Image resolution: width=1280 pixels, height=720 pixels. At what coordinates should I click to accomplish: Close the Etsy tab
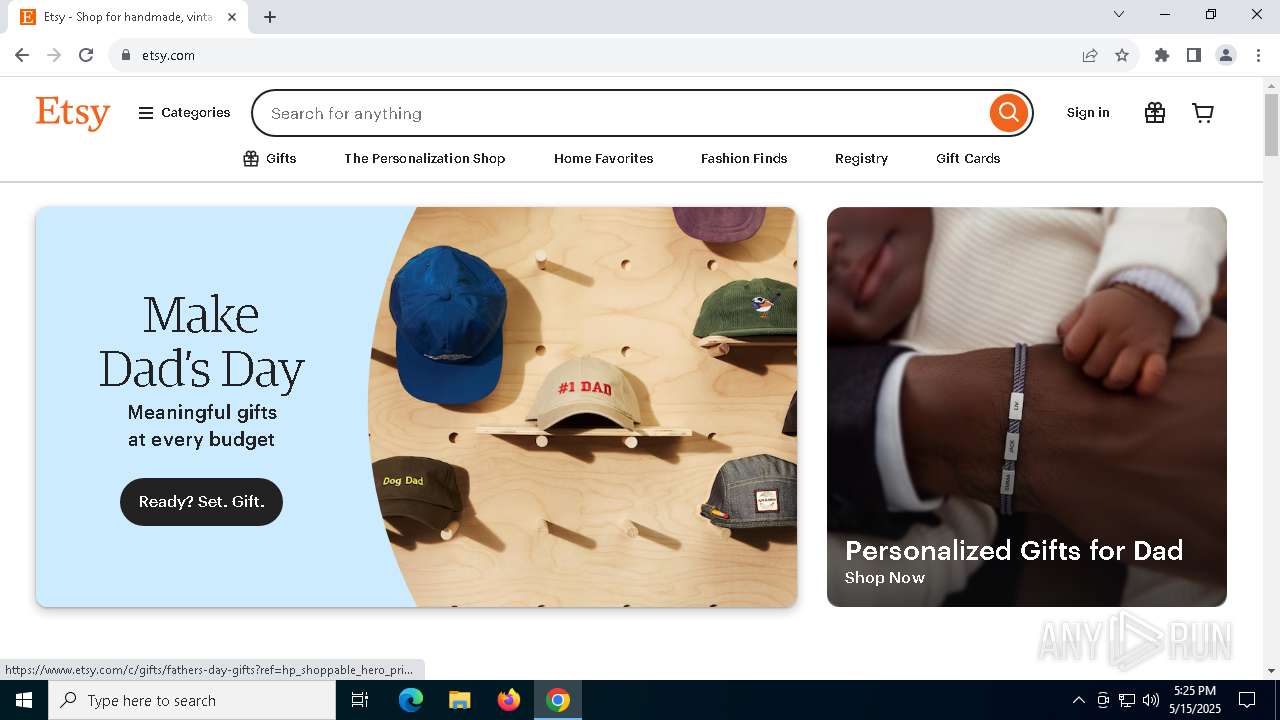coord(232,17)
